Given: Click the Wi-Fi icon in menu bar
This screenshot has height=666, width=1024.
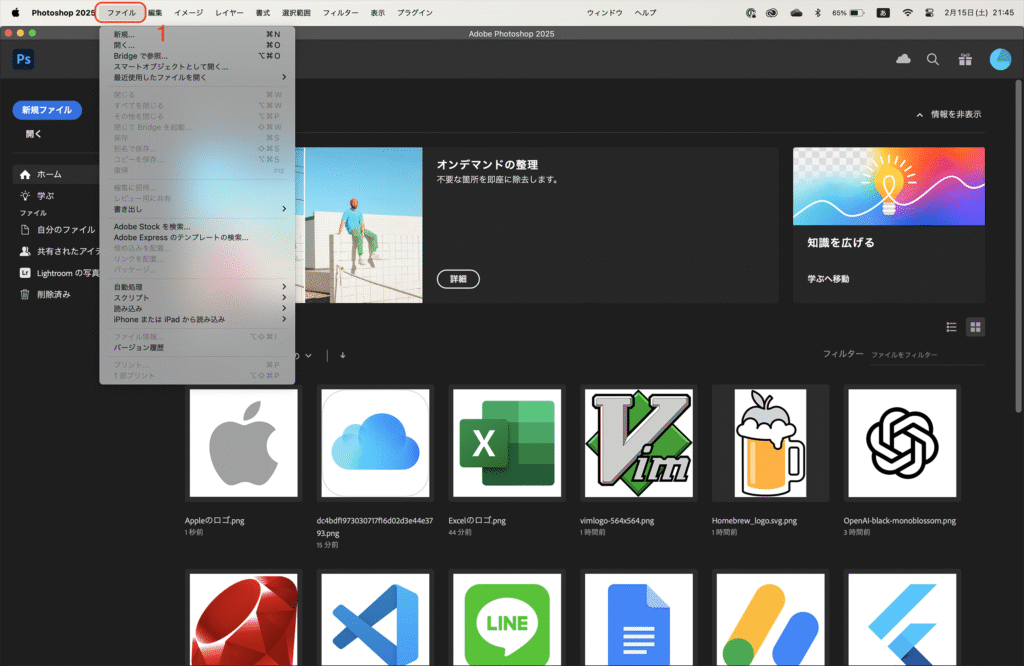Looking at the screenshot, I should (908, 12).
